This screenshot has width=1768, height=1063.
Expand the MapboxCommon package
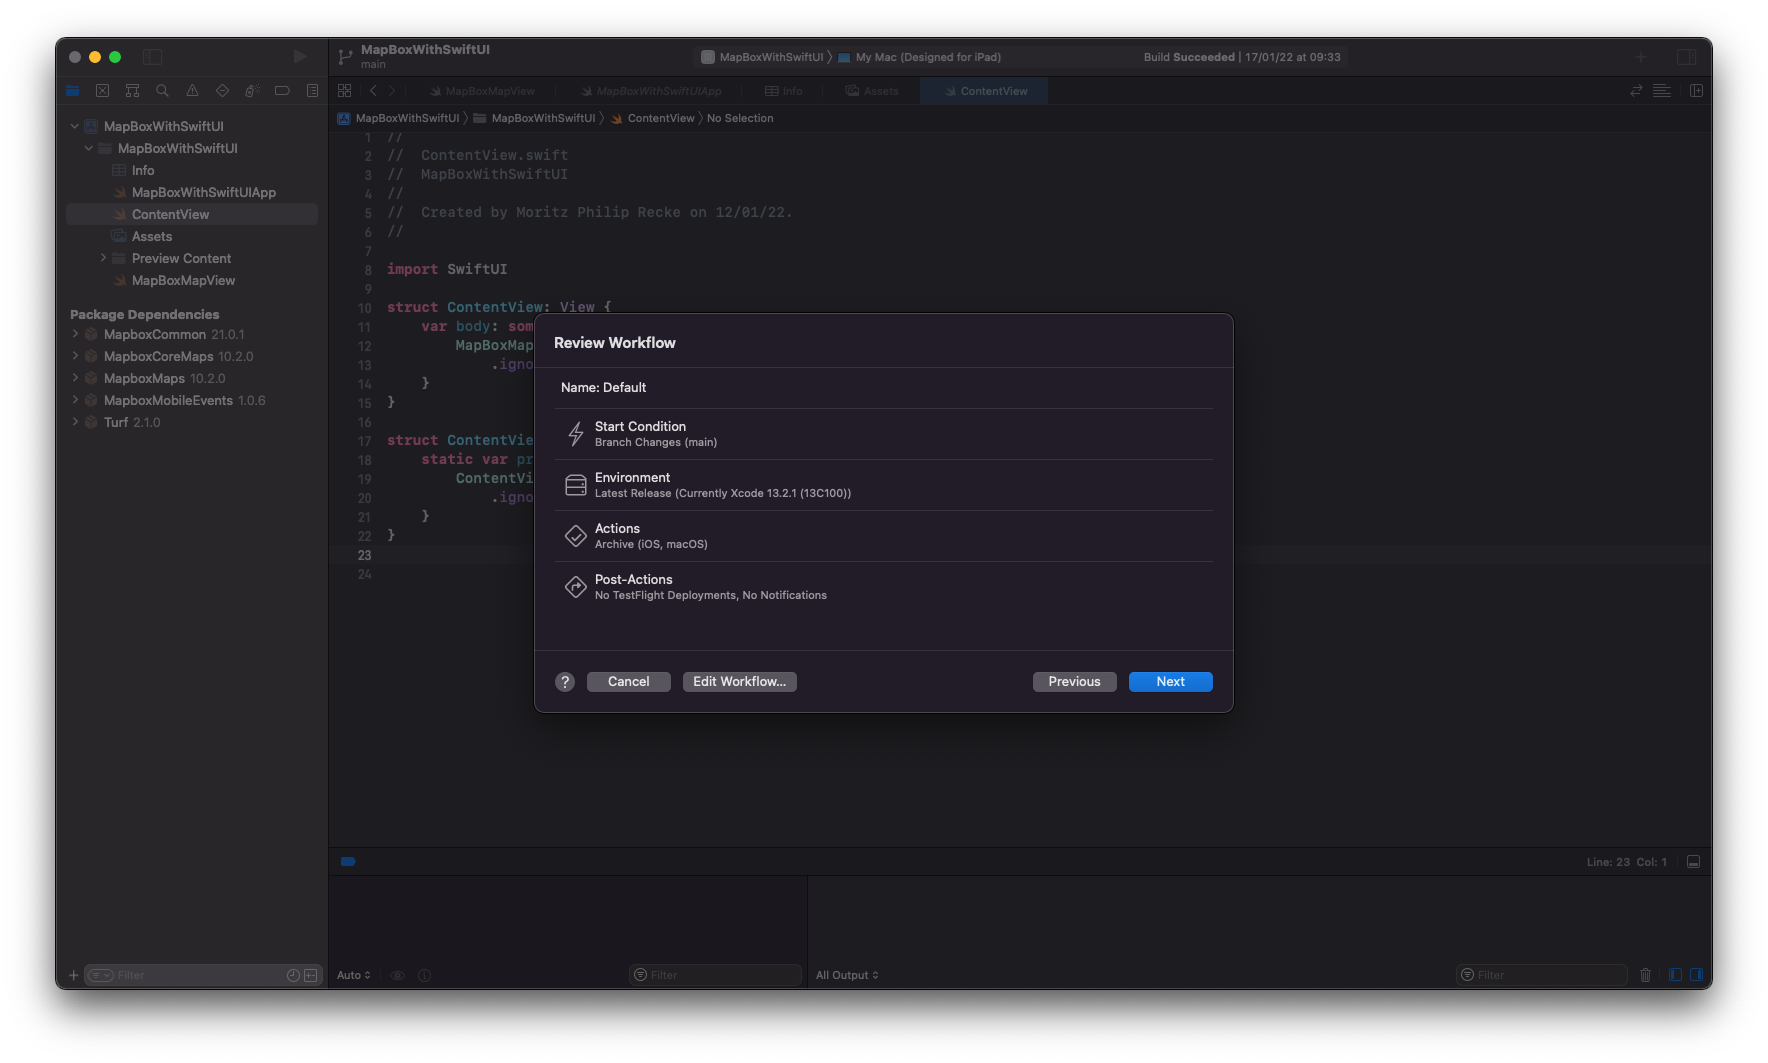click(x=75, y=334)
